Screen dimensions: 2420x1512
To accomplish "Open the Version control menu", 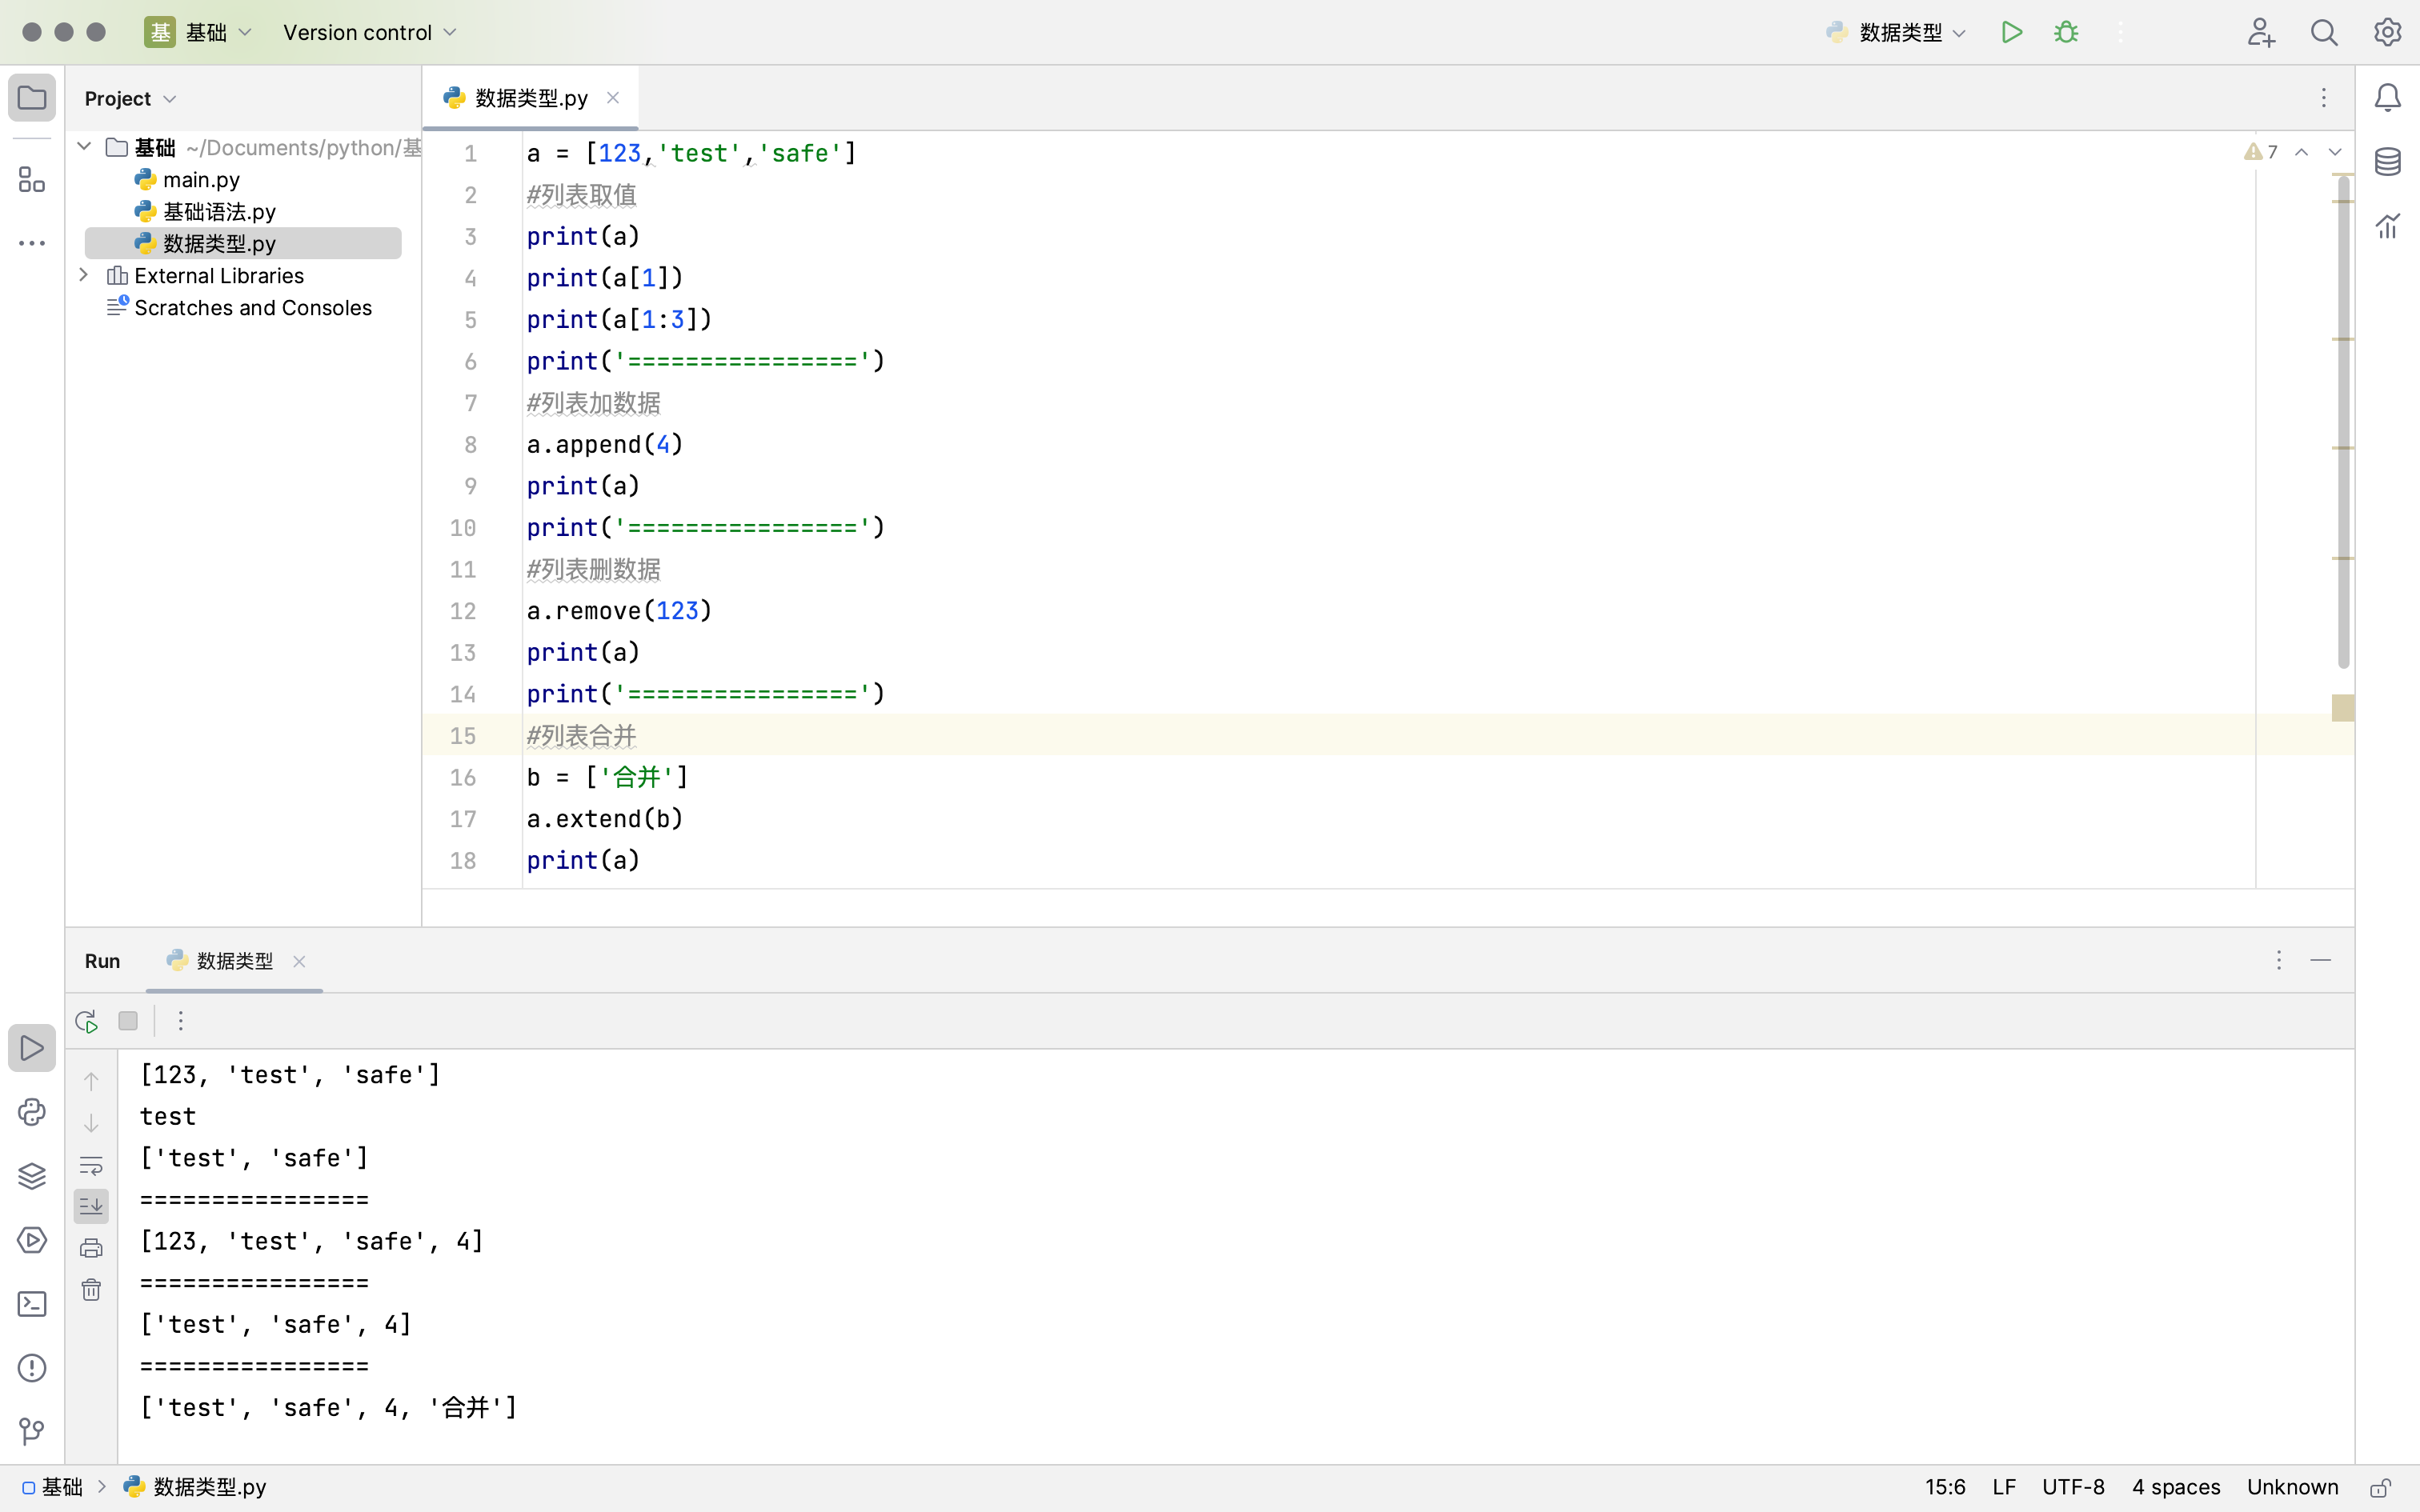I will [369, 32].
